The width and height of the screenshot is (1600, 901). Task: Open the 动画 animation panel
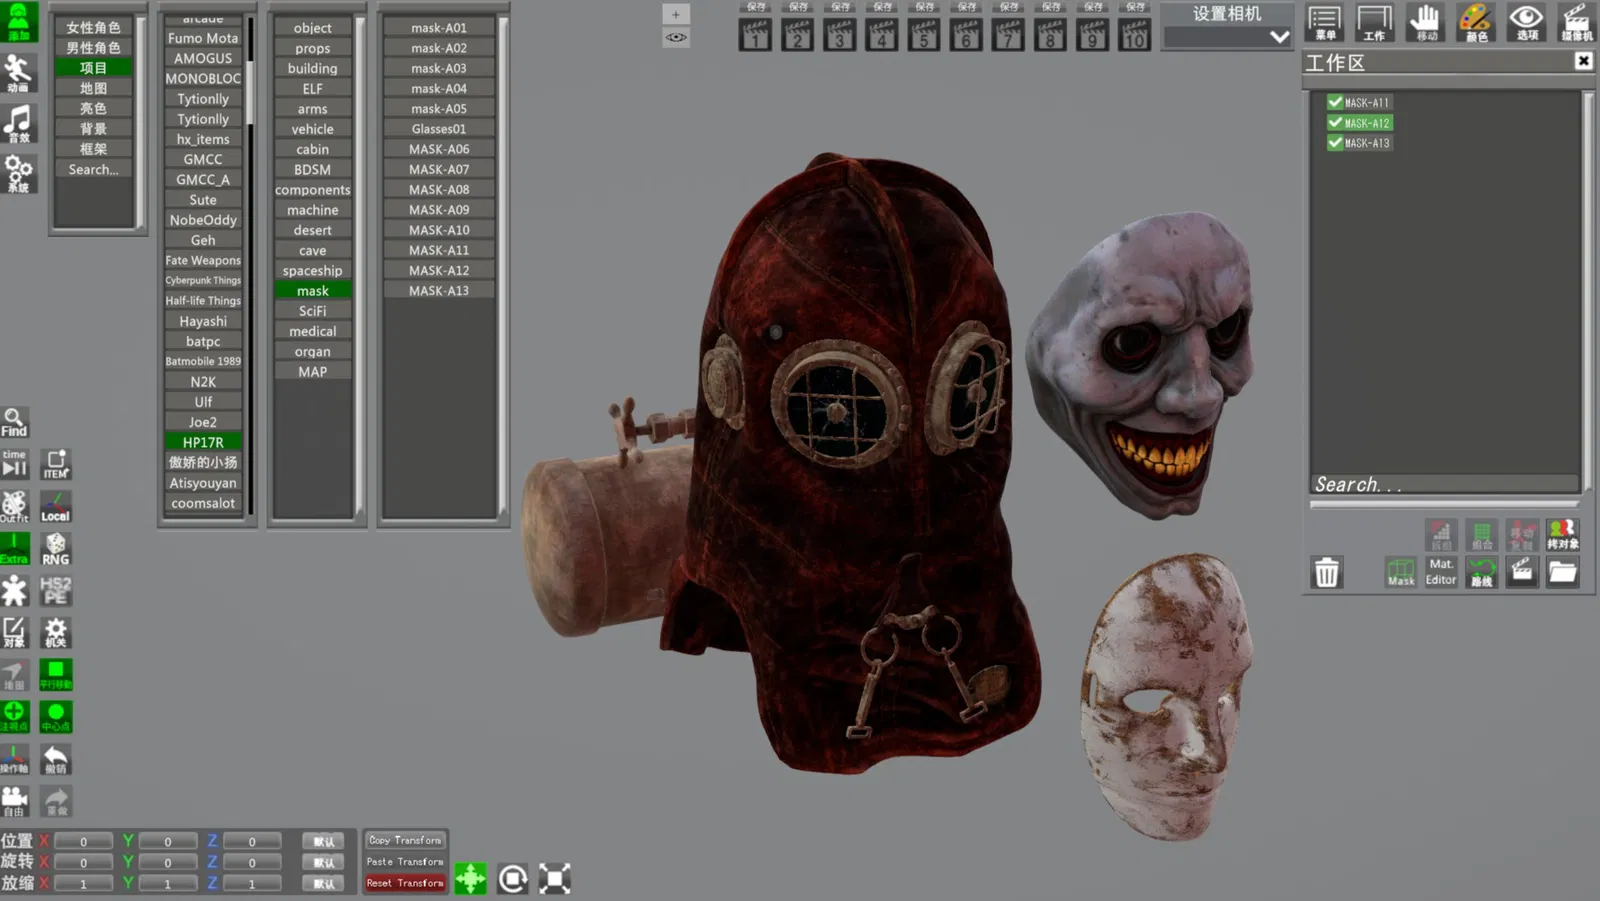[18, 72]
